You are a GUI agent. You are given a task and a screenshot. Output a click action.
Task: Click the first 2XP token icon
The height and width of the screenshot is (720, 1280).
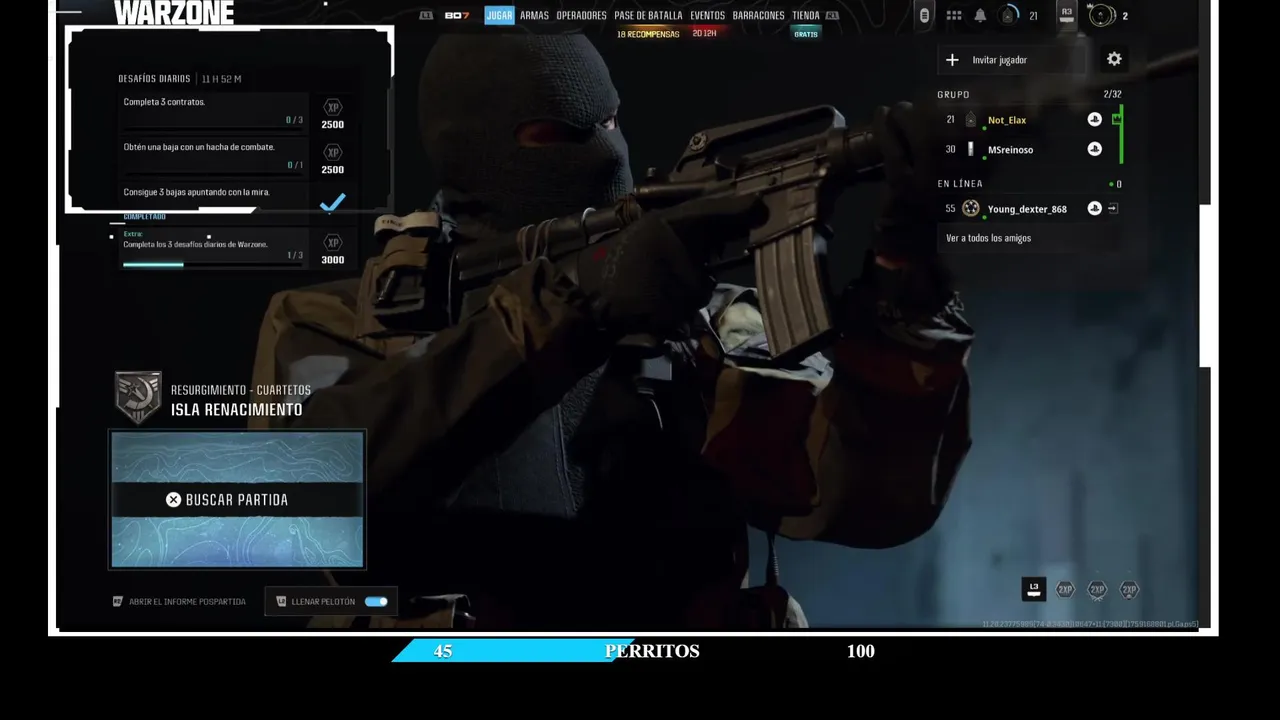point(1065,590)
